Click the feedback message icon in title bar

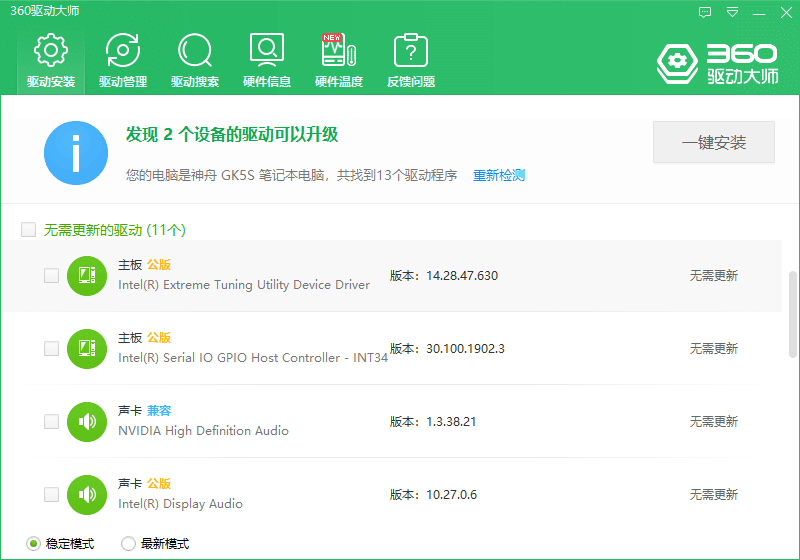[705, 12]
